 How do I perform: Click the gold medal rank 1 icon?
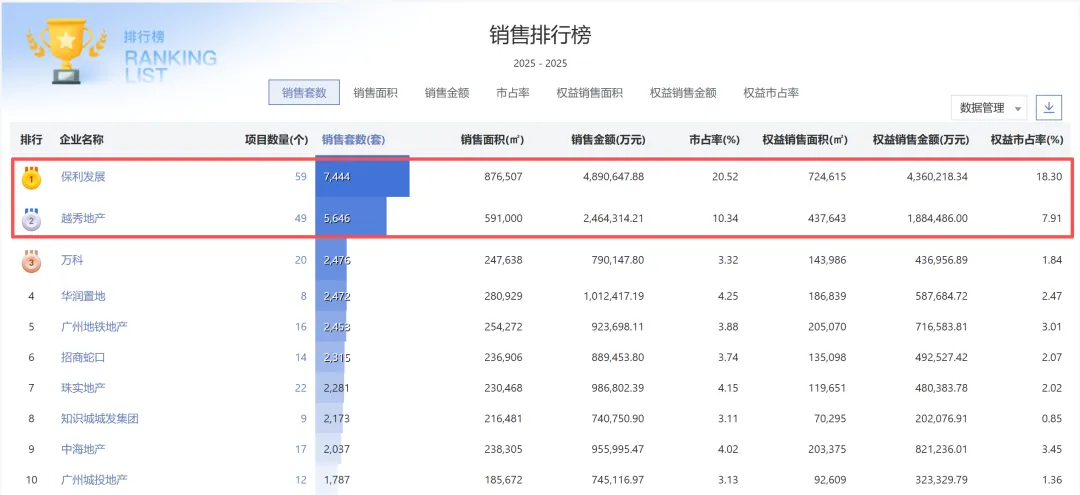31,178
